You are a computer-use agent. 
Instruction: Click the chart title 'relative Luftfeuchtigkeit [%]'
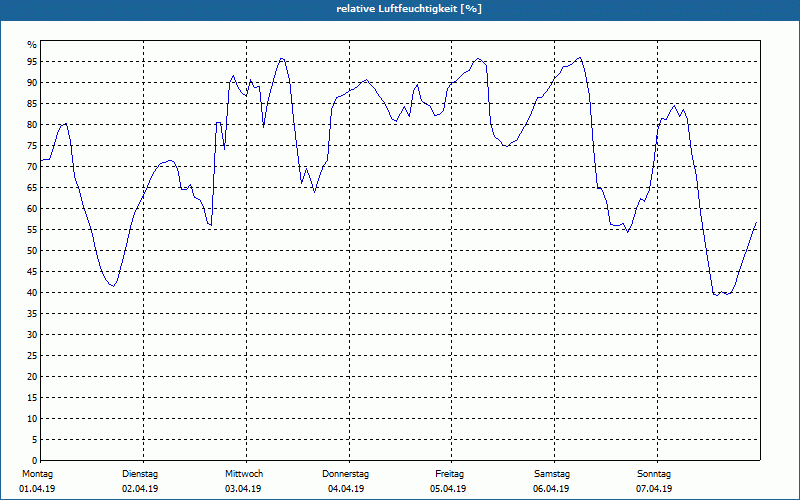(x=409, y=9)
